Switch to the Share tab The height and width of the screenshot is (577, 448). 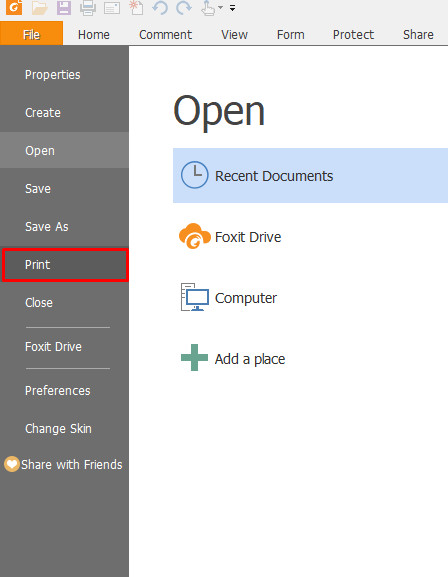pyautogui.click(x=418, y=35)
